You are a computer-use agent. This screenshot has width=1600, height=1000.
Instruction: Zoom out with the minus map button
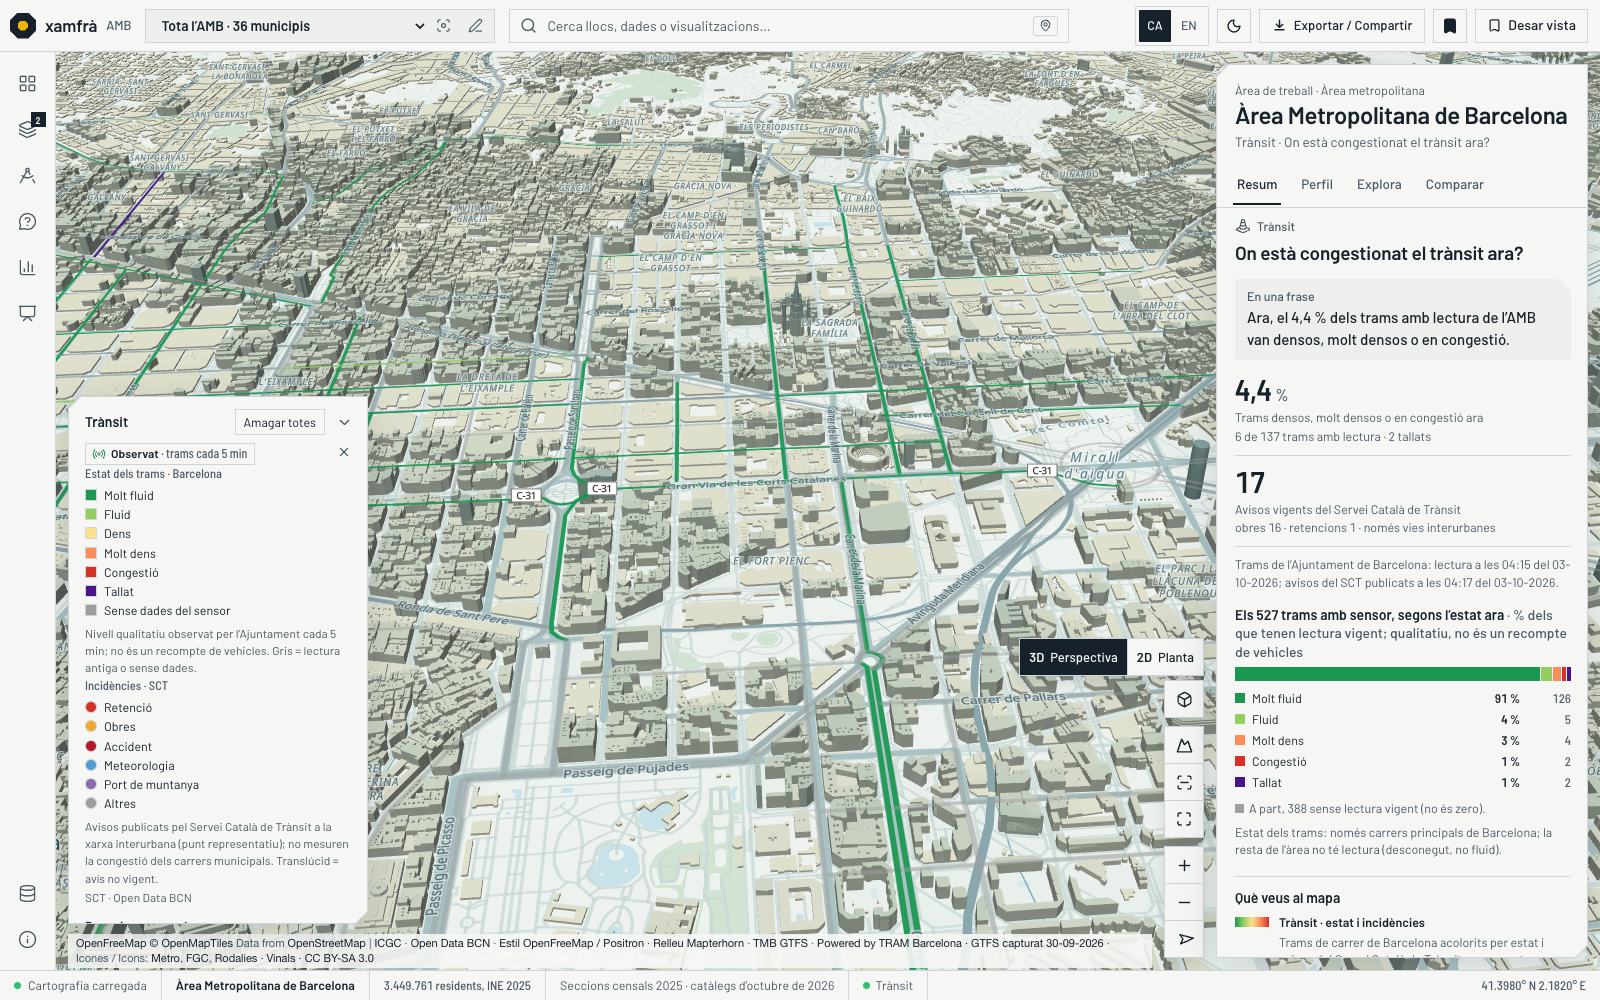tap(1184, 903)
